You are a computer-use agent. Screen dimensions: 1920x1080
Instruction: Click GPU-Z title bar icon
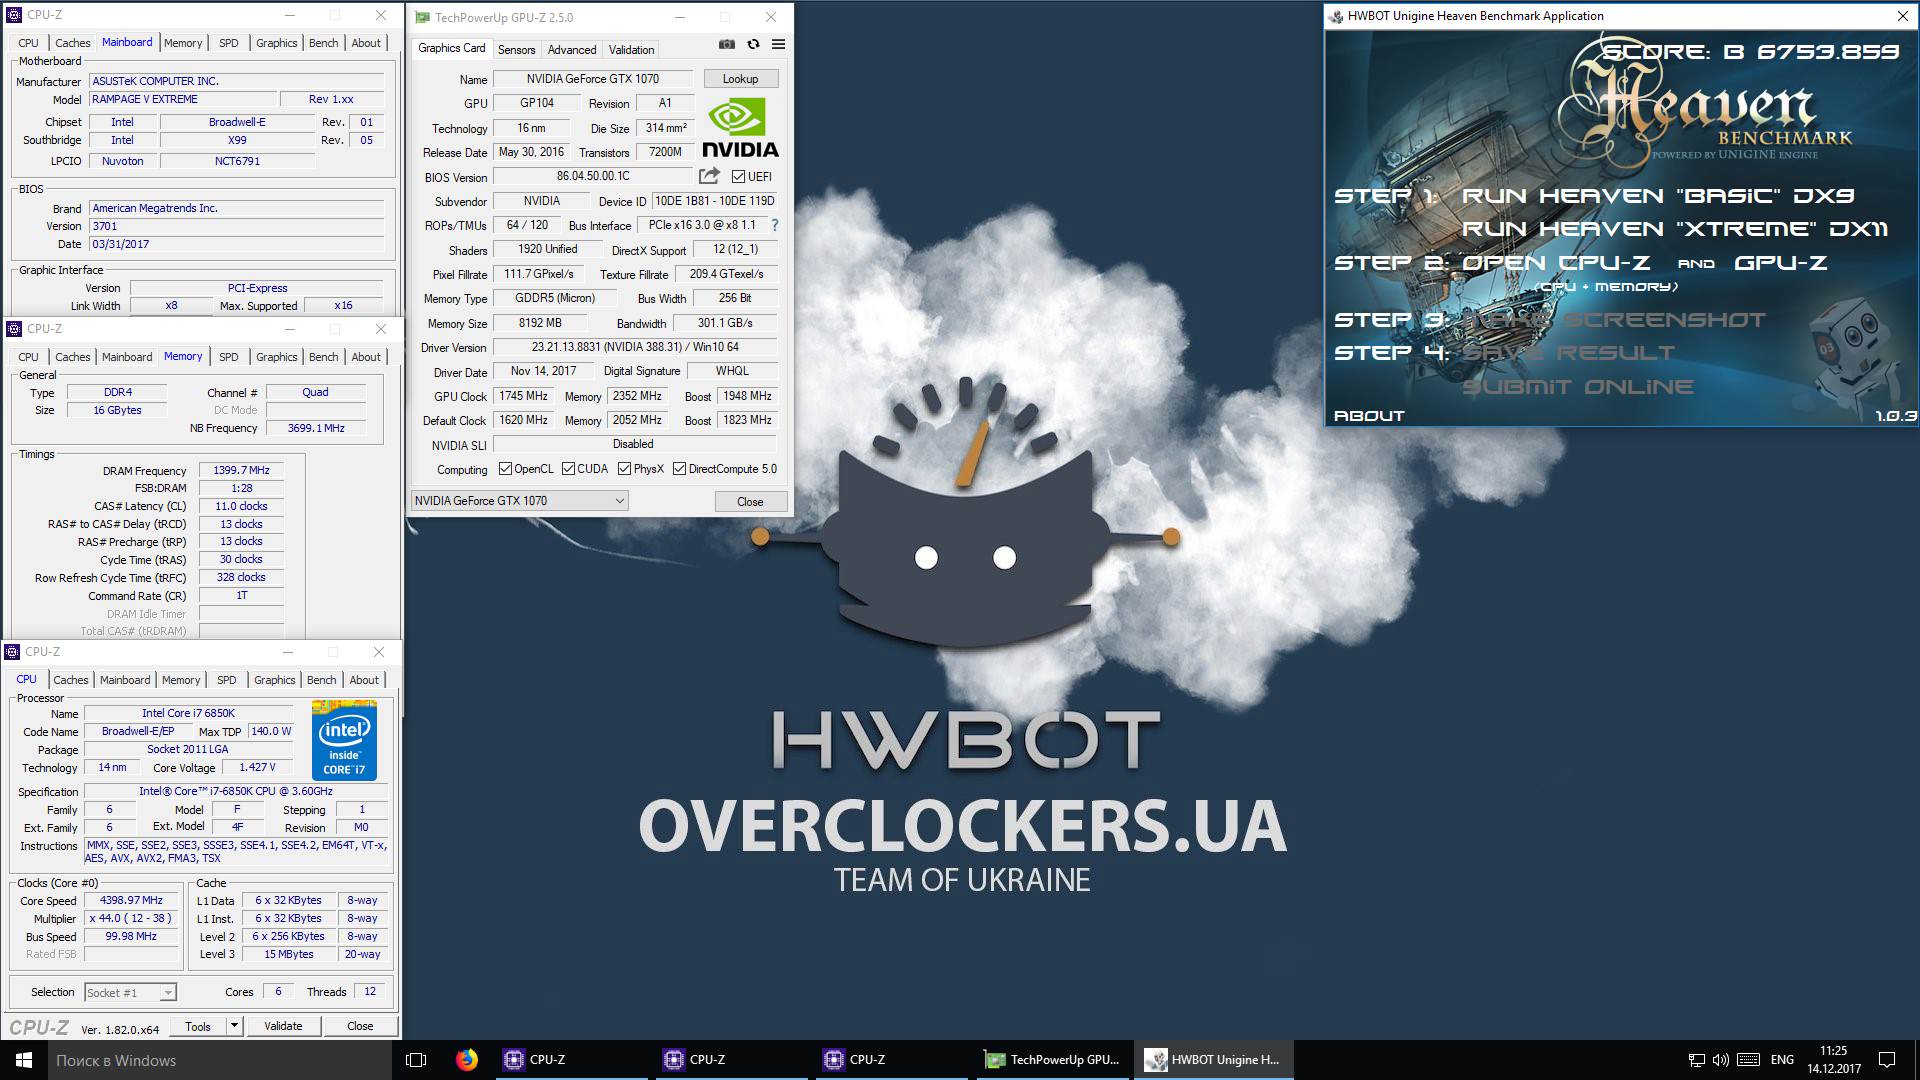(422, 18)
